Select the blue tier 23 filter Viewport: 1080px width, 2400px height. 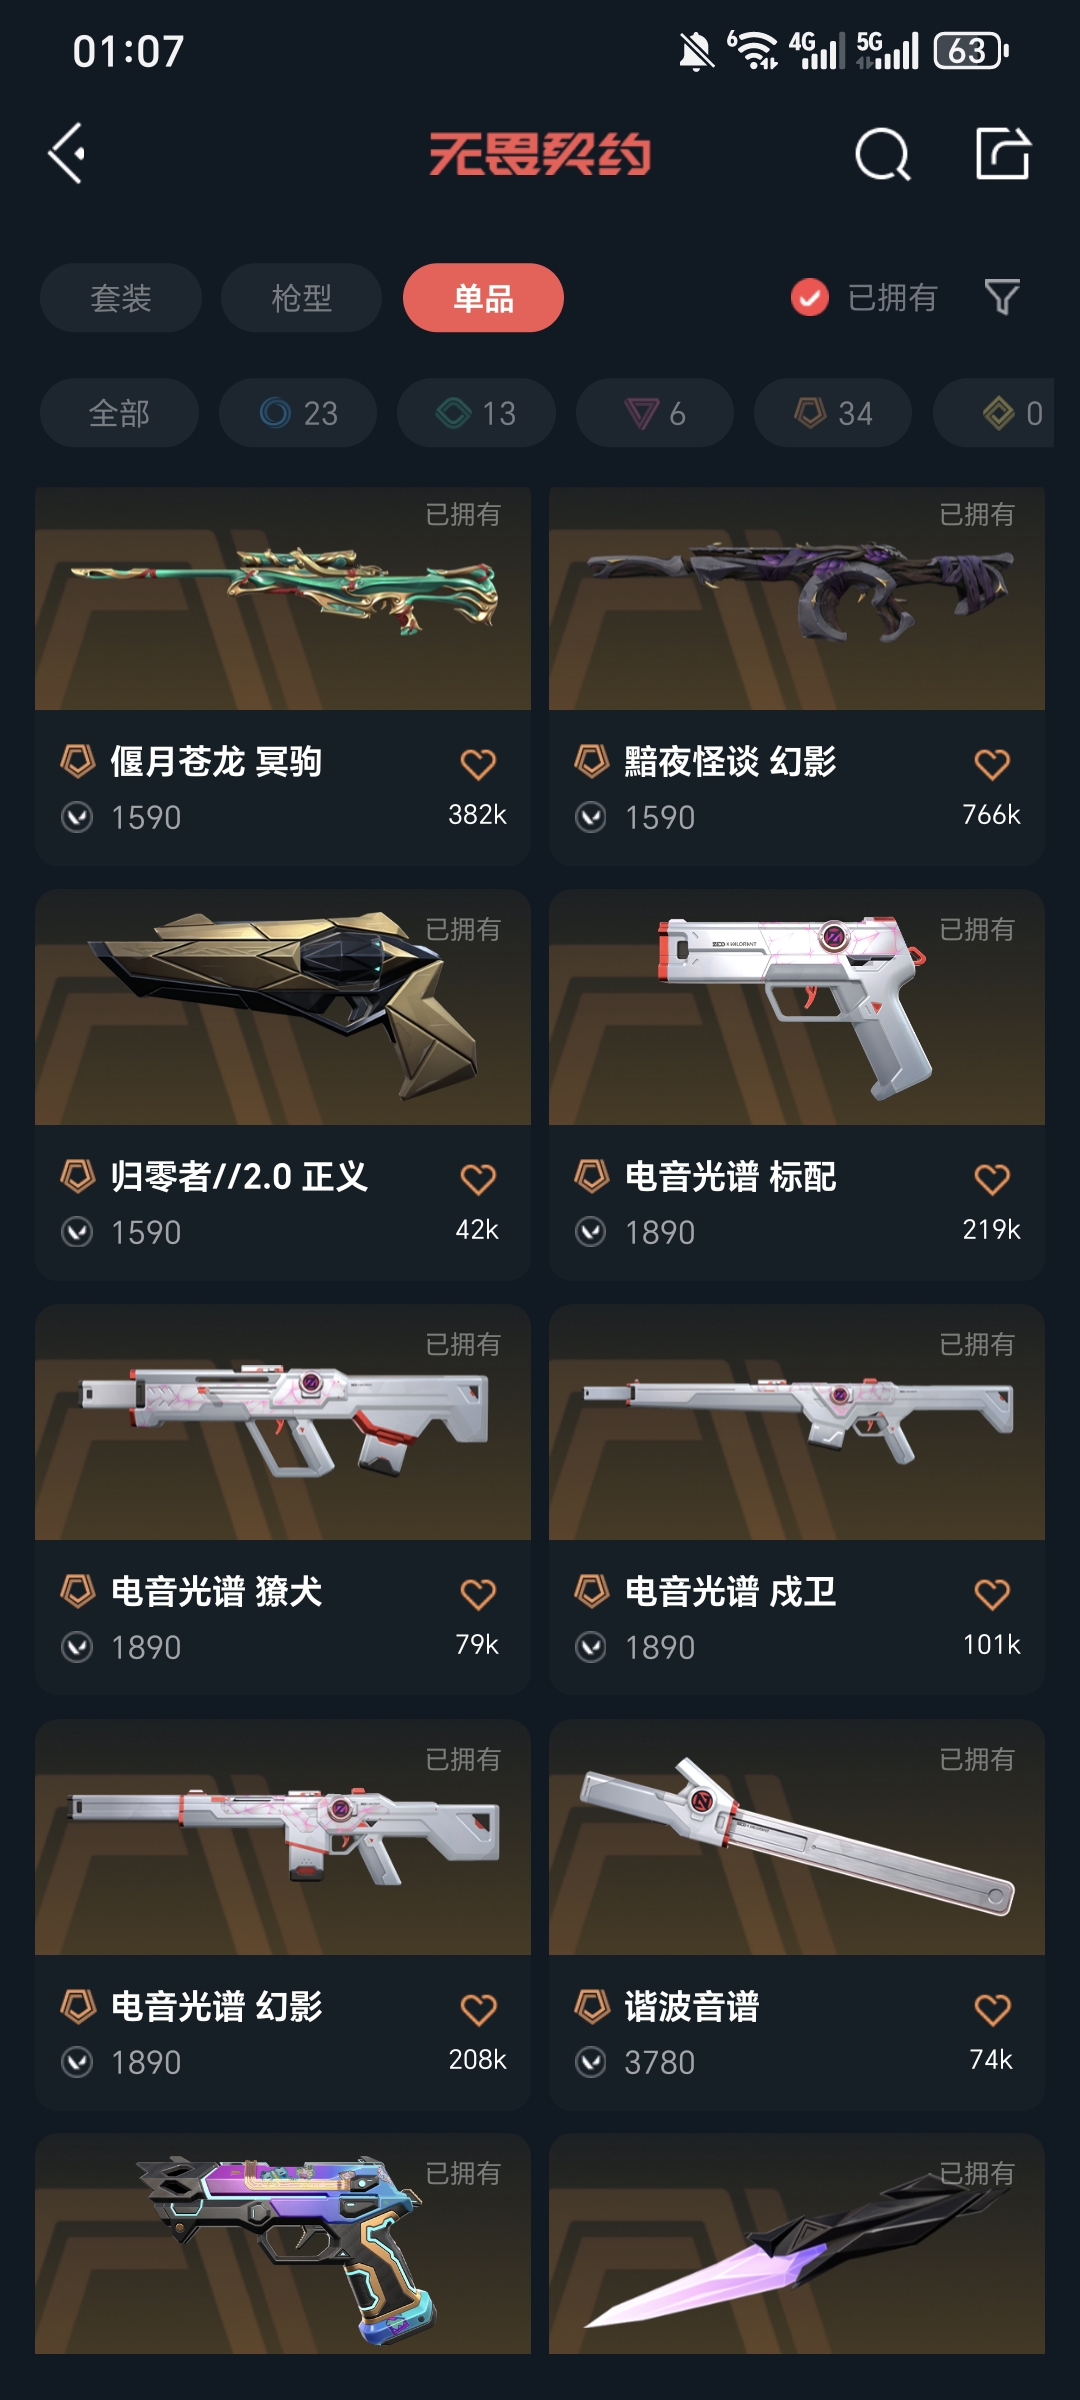click(298, 413)
